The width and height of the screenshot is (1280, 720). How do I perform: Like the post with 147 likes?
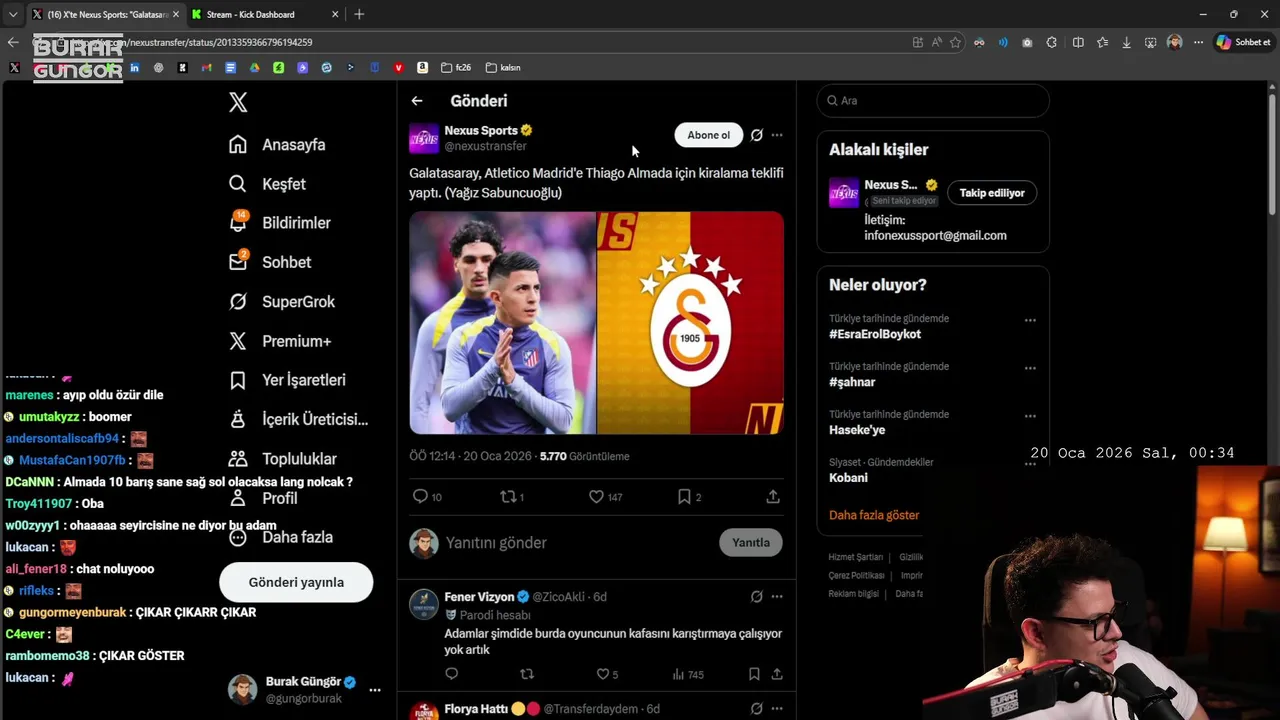605,496
